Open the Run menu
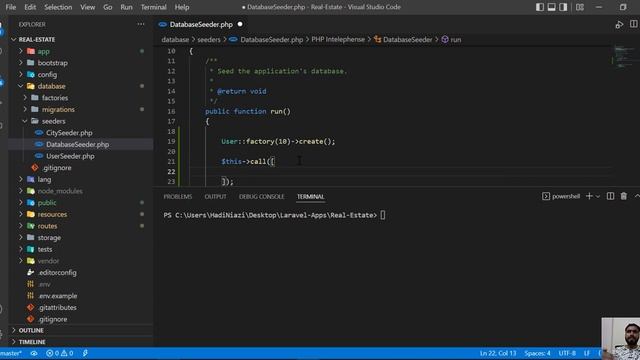 click(126, 7)
